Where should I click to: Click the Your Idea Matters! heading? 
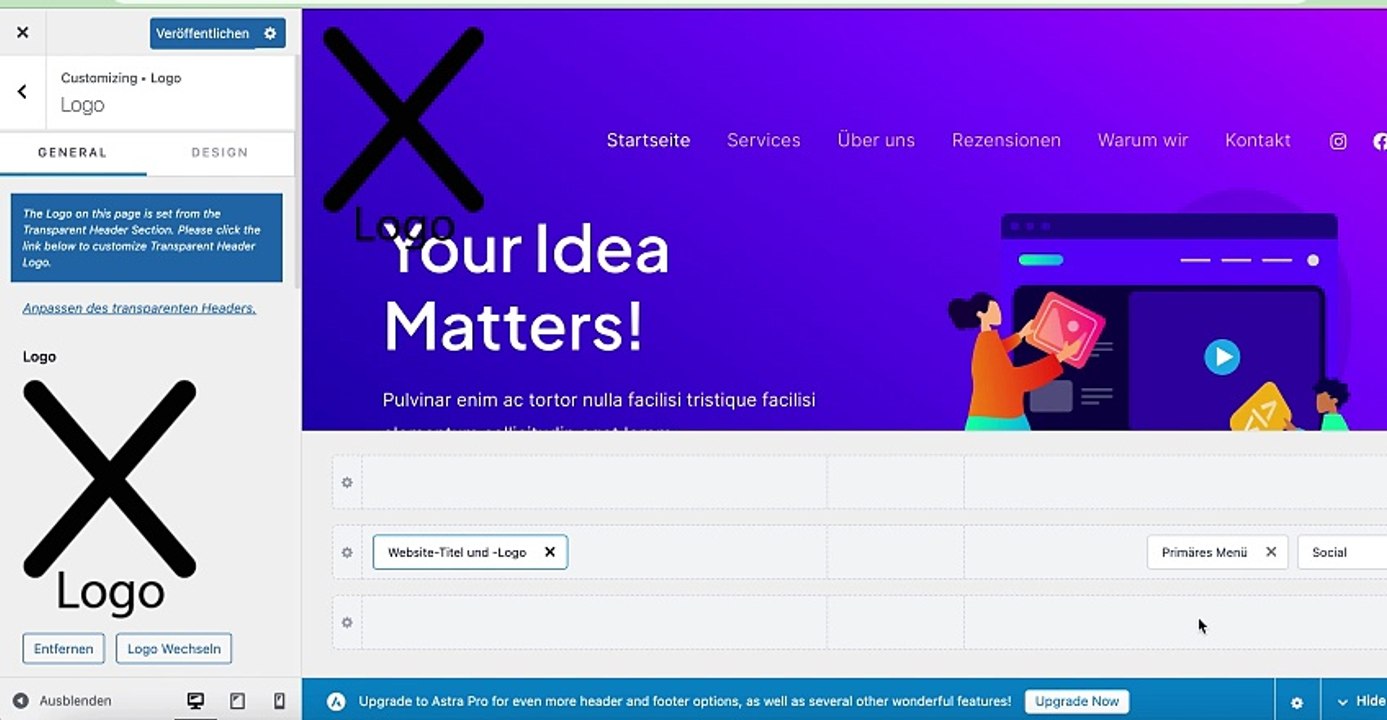pos(526,288)
